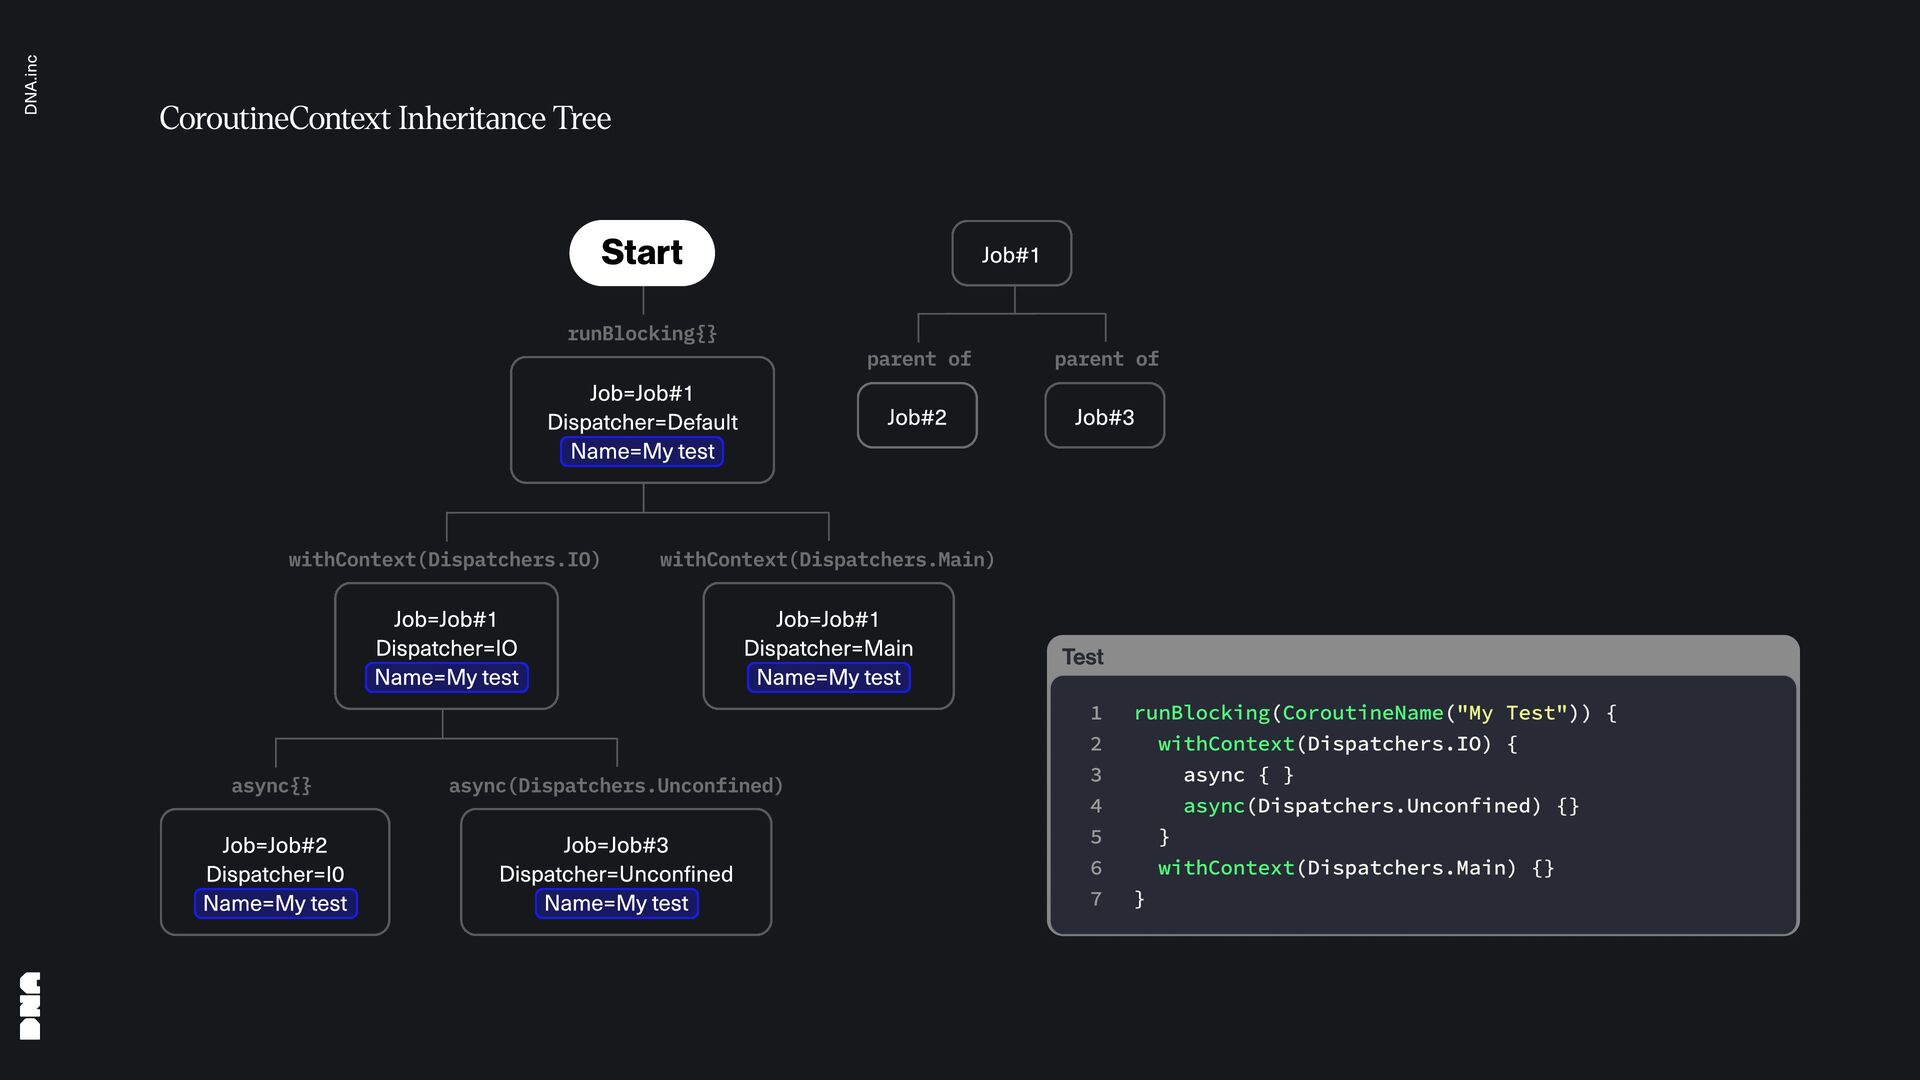
Task: Click the DNA logo at bottom left
Action: coord(30,1005)
